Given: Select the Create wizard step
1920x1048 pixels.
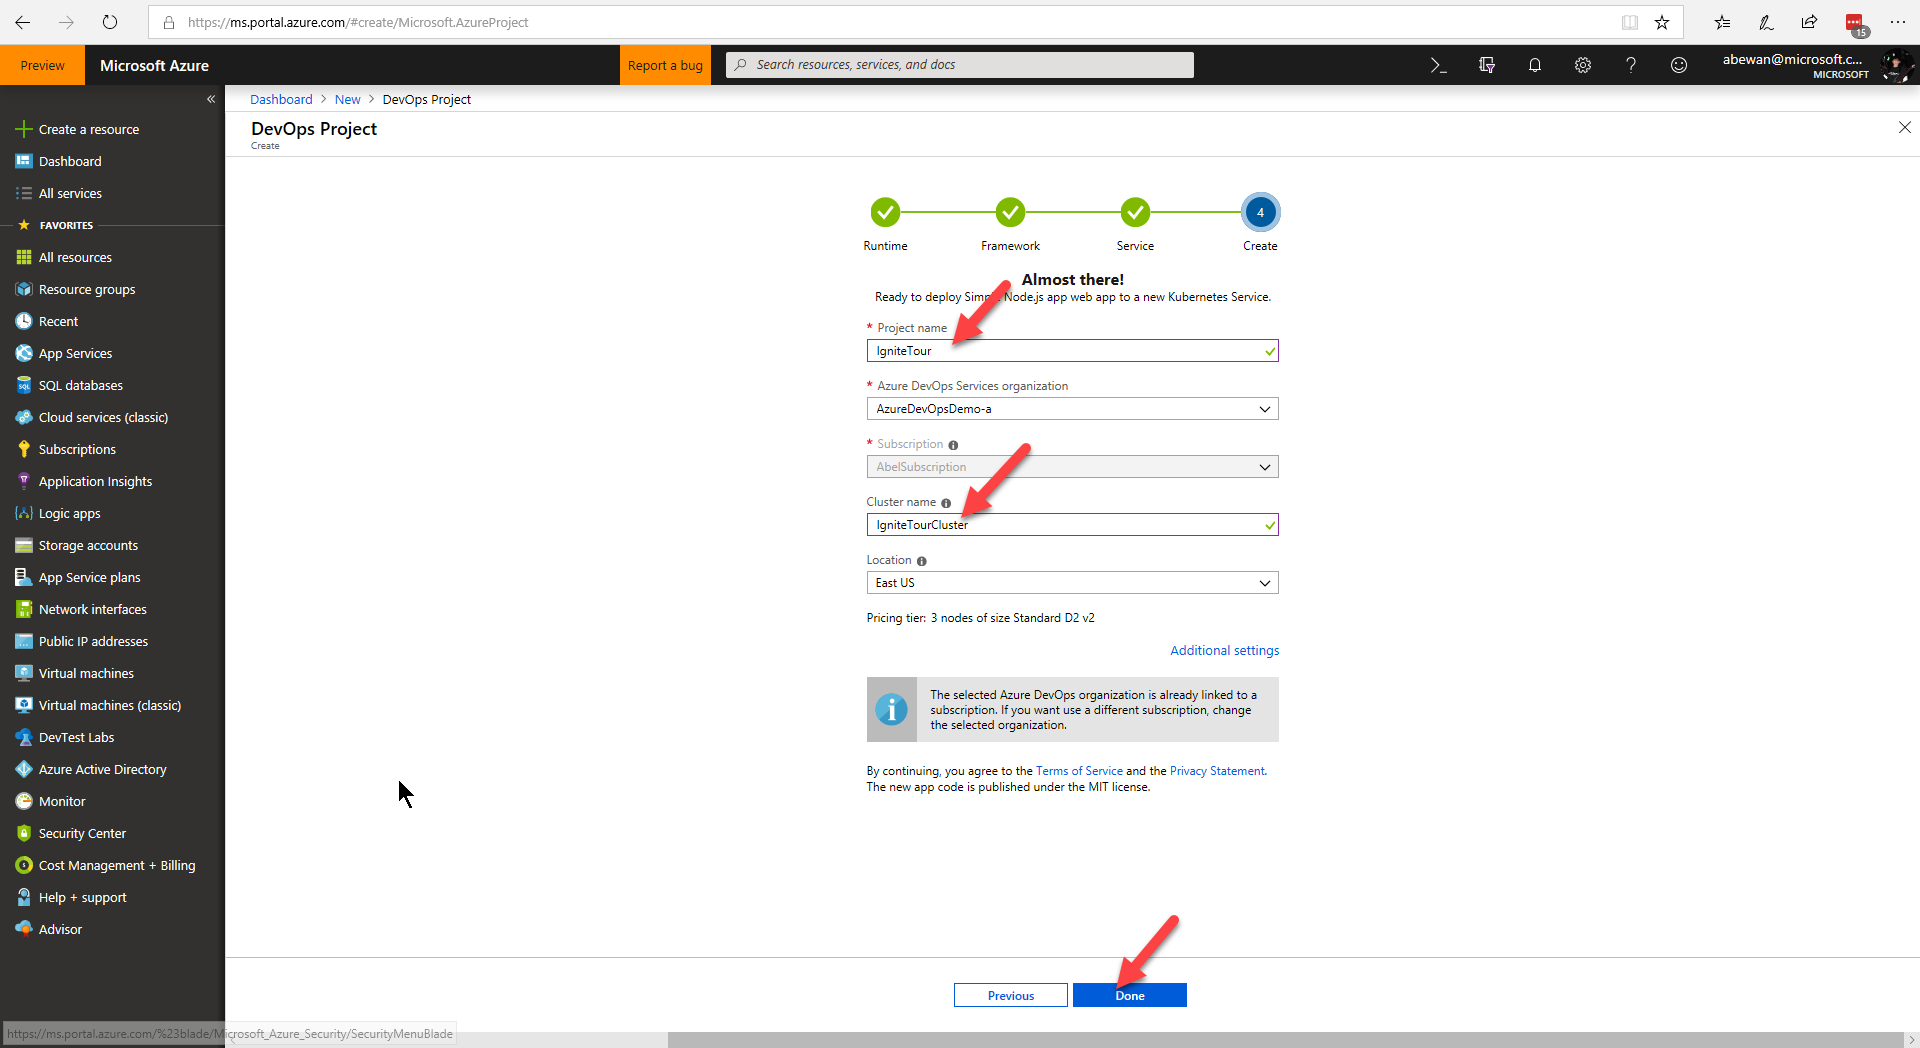Looking at the screenshot, I should pyautogui.click(x=1260, y=212).
